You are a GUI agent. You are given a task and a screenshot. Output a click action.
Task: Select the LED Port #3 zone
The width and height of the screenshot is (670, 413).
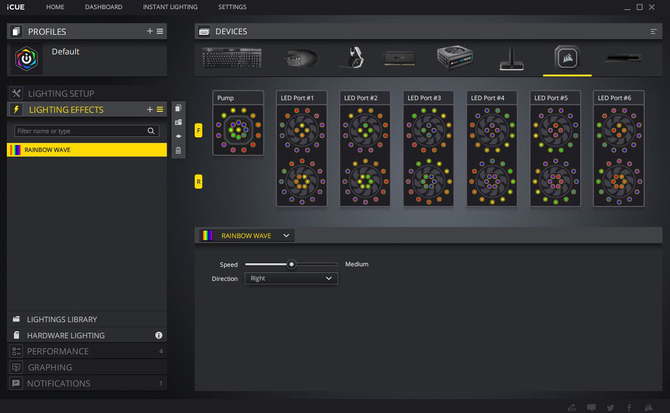click(x=429, y=149)
